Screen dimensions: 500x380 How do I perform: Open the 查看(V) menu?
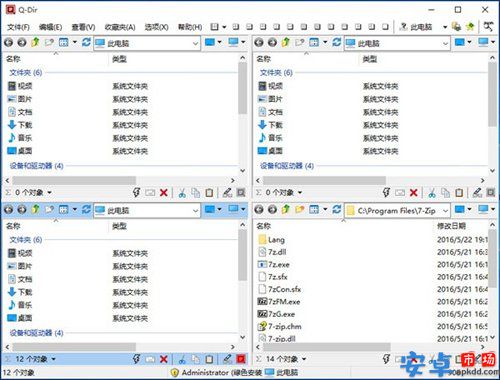[83, 27]
